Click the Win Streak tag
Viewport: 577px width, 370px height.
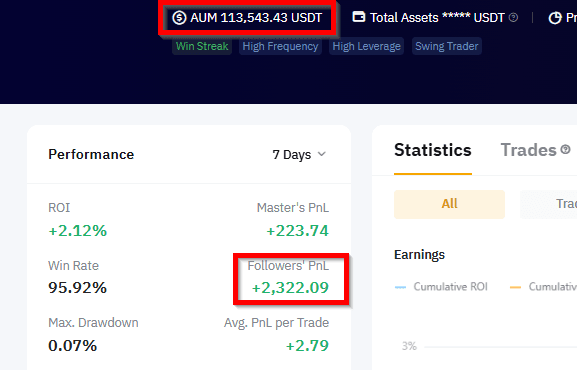click(202, 46)
